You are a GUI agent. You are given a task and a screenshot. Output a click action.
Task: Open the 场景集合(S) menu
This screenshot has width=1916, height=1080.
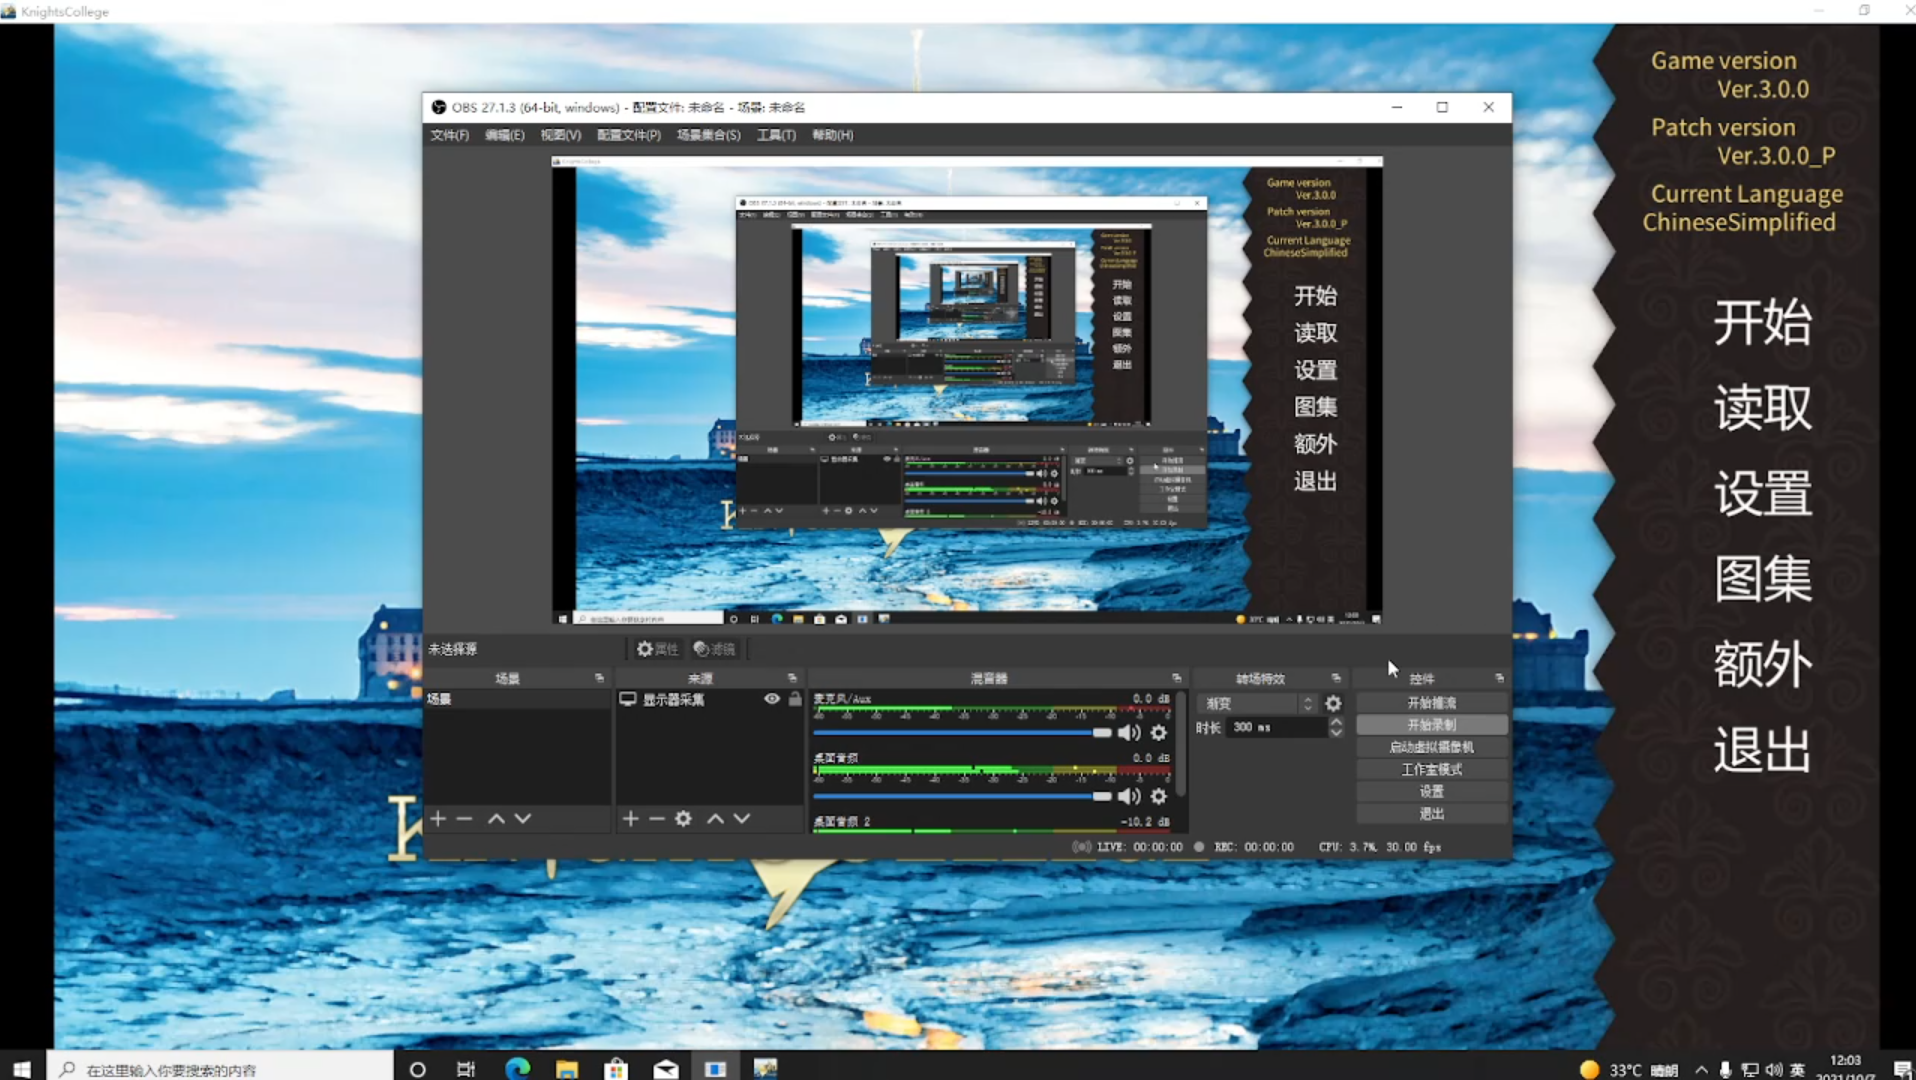pyautogui.click(x=708, y=135)
